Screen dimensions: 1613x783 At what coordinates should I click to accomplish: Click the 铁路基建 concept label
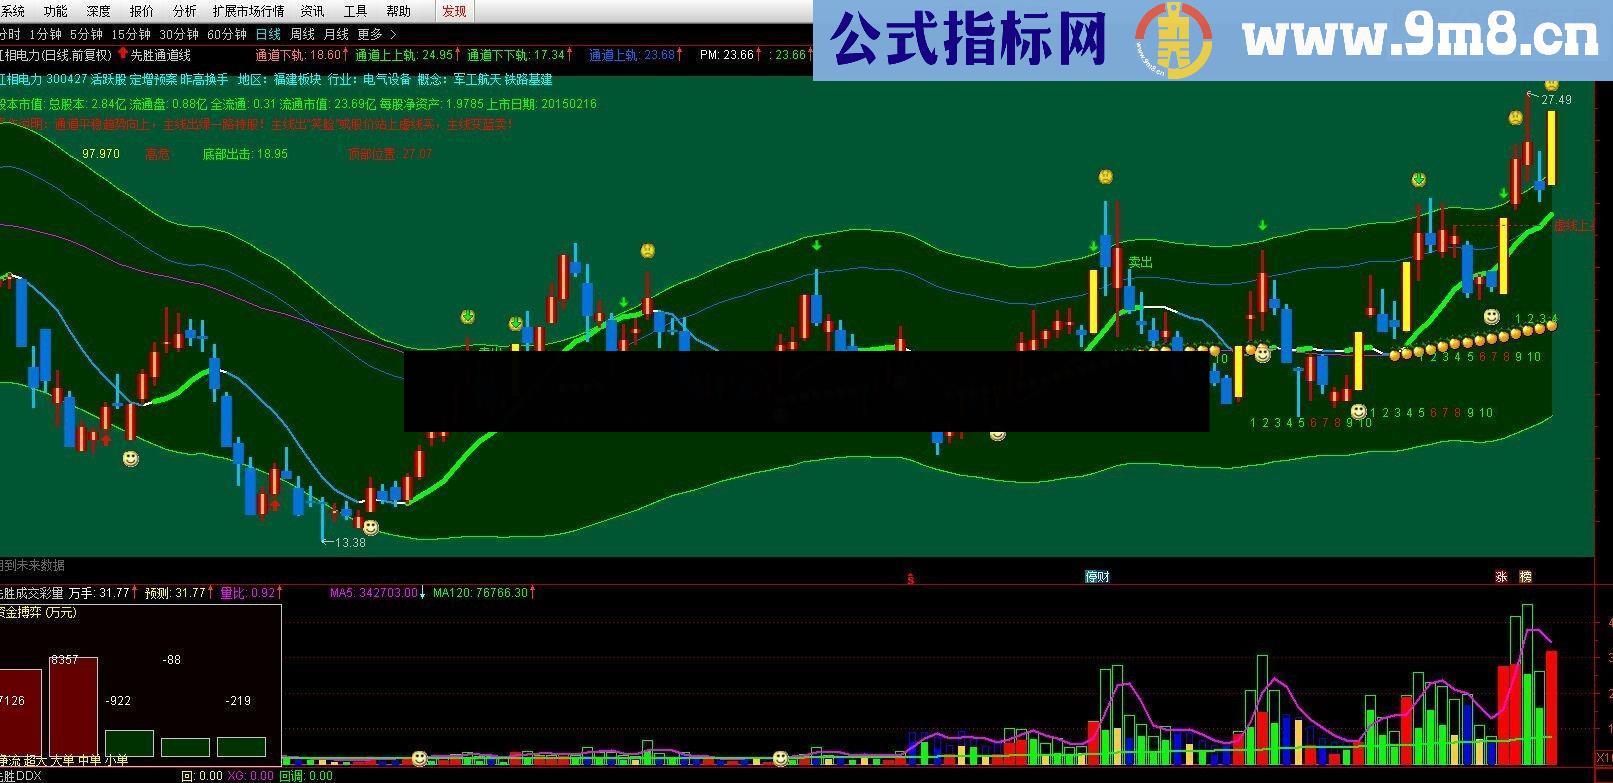530,79
